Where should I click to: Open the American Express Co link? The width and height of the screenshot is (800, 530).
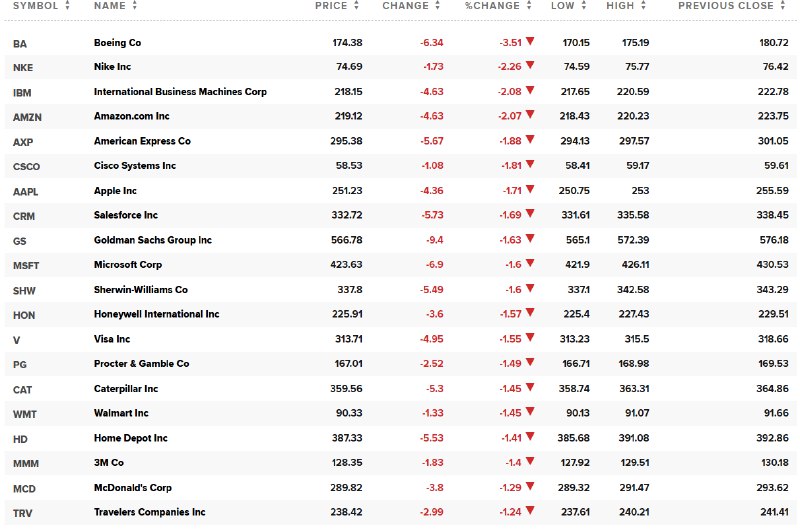(142, 141)
